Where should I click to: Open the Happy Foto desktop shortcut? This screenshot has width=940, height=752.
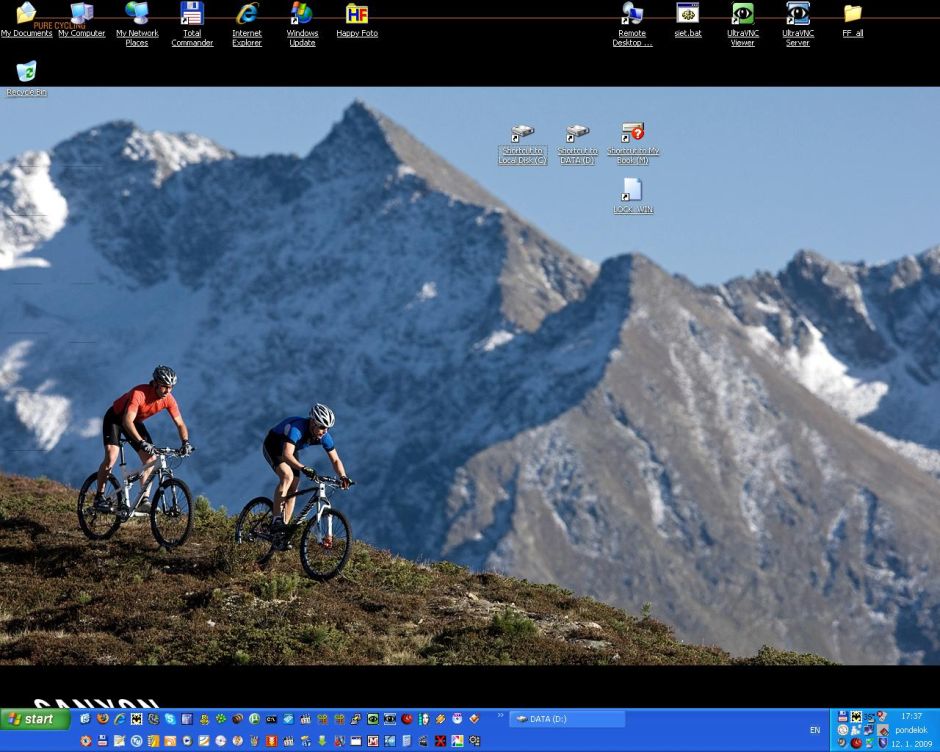[357, 14]
